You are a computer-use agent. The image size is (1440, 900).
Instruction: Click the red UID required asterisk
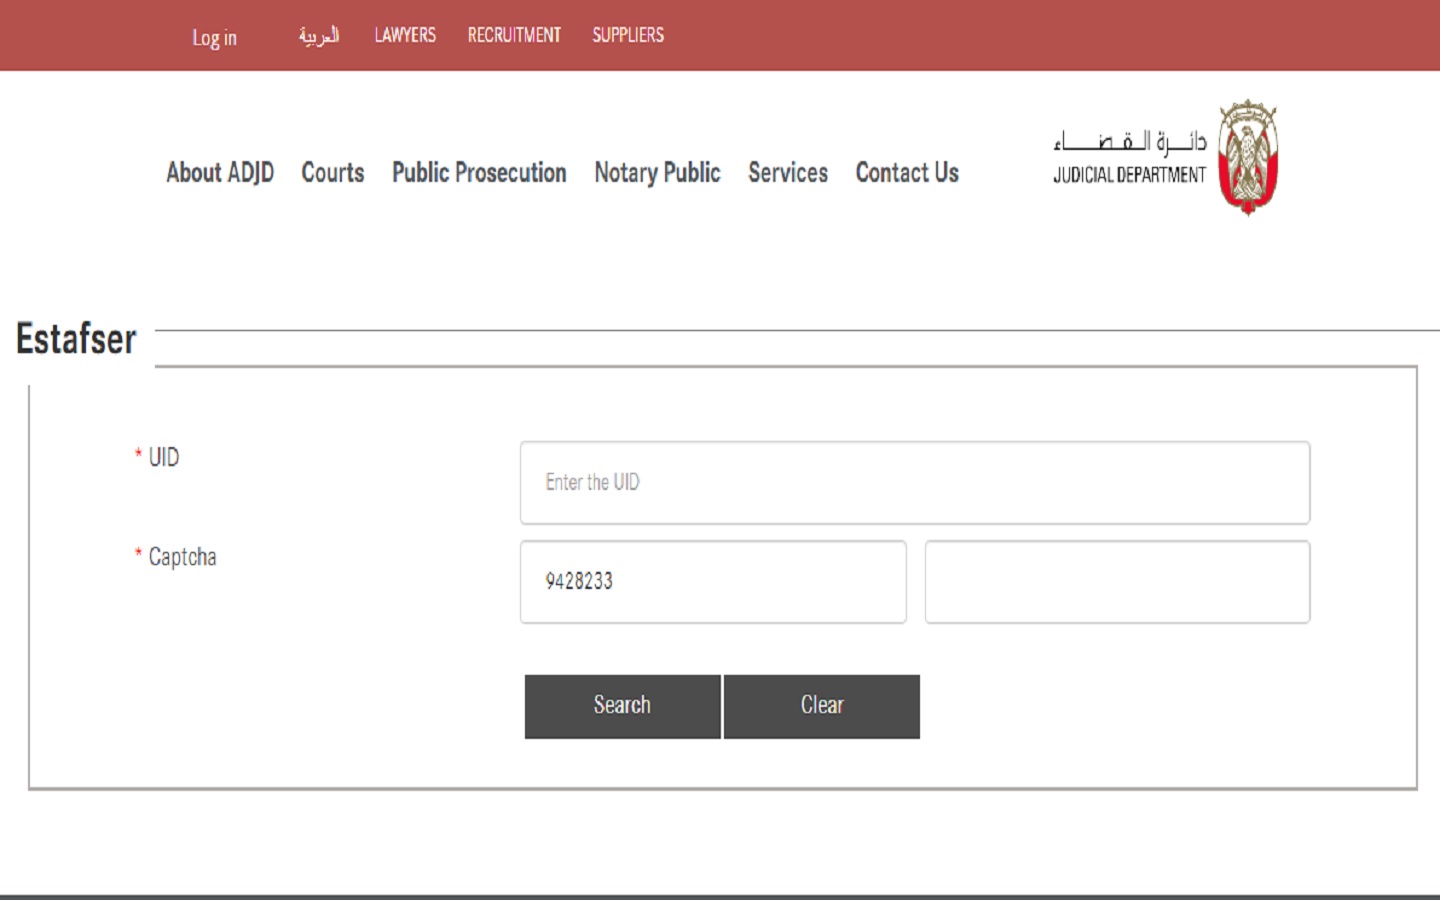point(138,456)
